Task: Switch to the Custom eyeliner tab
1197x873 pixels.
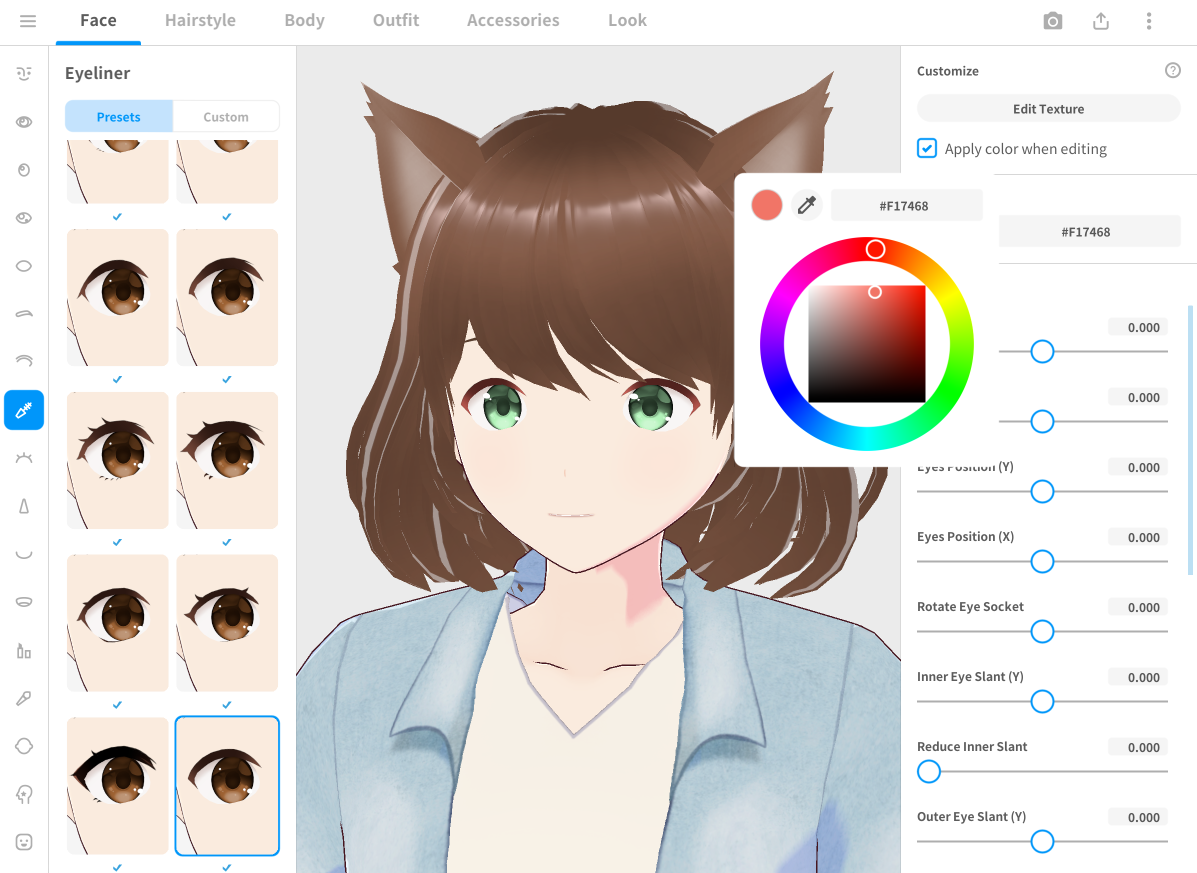Action: tap(226, 117)
